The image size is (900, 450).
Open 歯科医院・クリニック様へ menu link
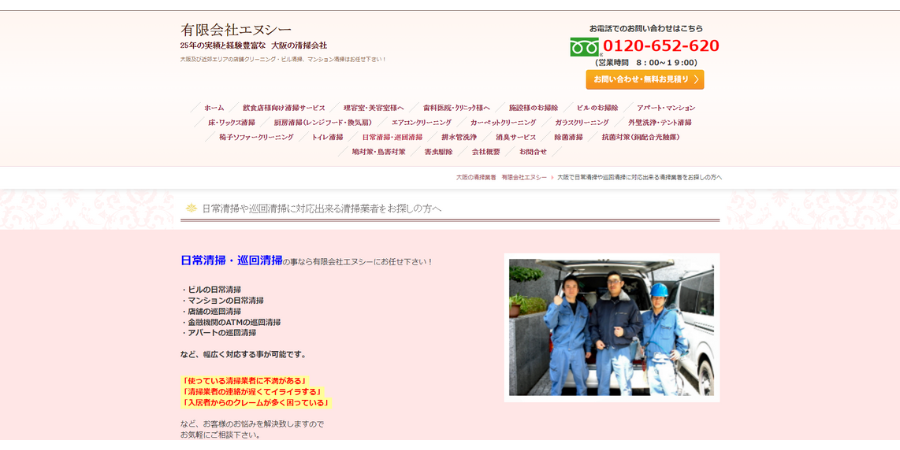[x=456, y=108]
